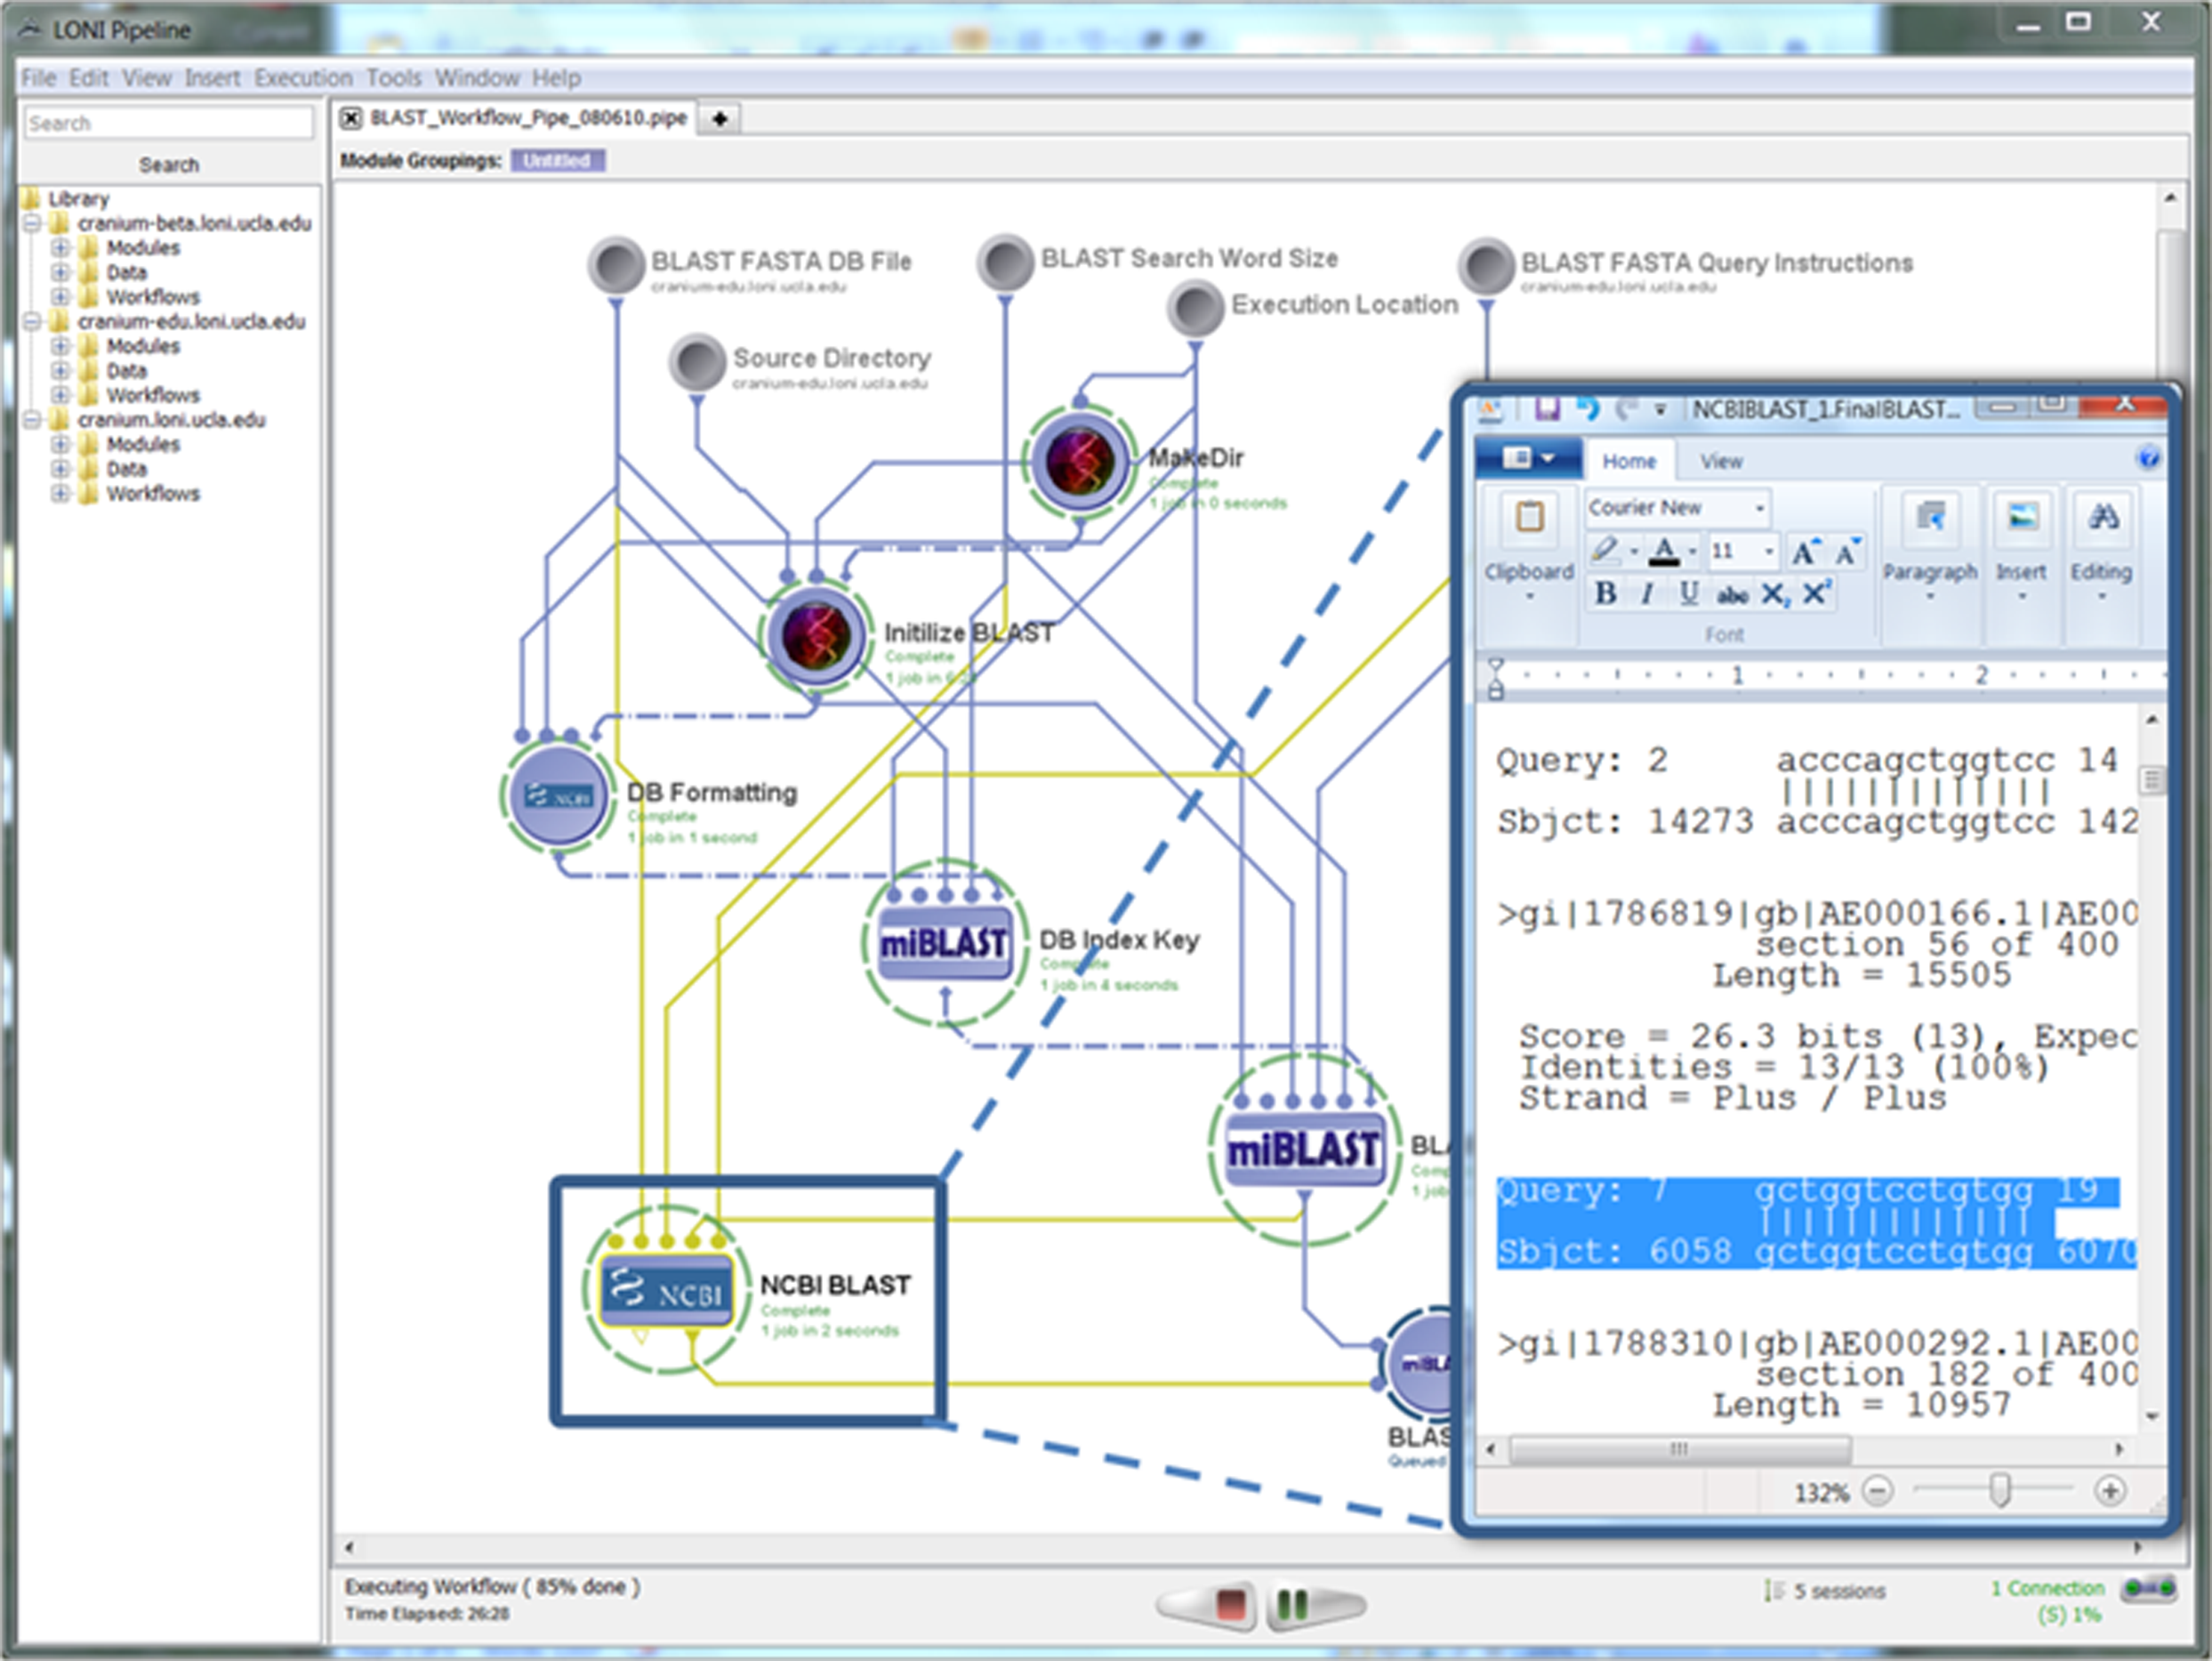Select the BLAST FASTA DB File input node
This screenshot has width=2212, height=1661.
[615, 264]
